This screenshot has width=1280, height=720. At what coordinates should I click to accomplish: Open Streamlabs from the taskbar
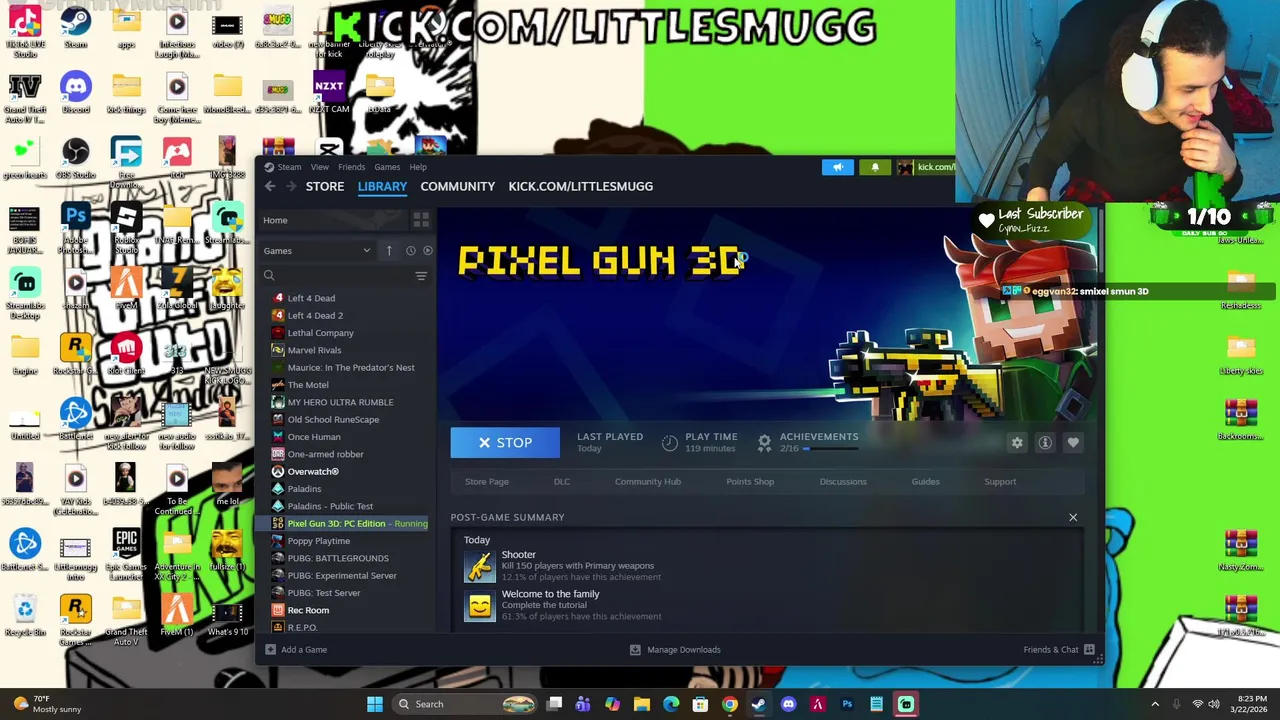pyautogui.click(x=906, y=704)
